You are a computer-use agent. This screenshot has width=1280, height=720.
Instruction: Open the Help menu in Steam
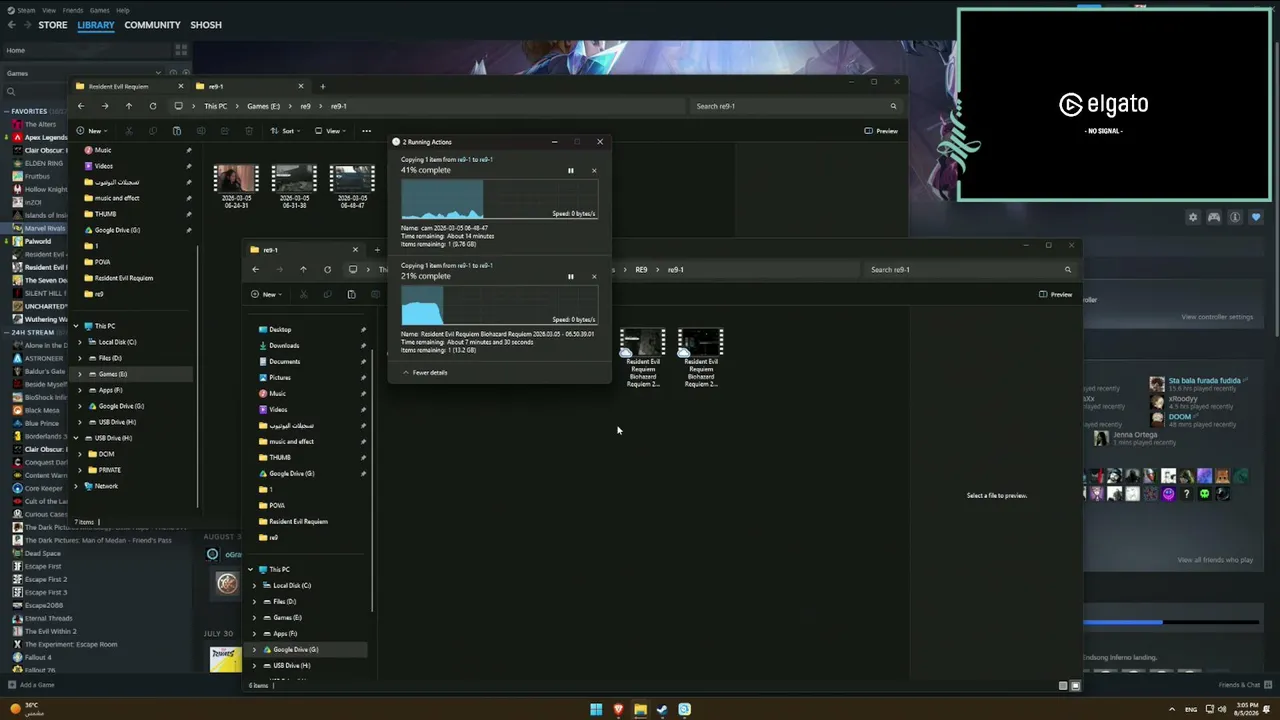[123, 10]
